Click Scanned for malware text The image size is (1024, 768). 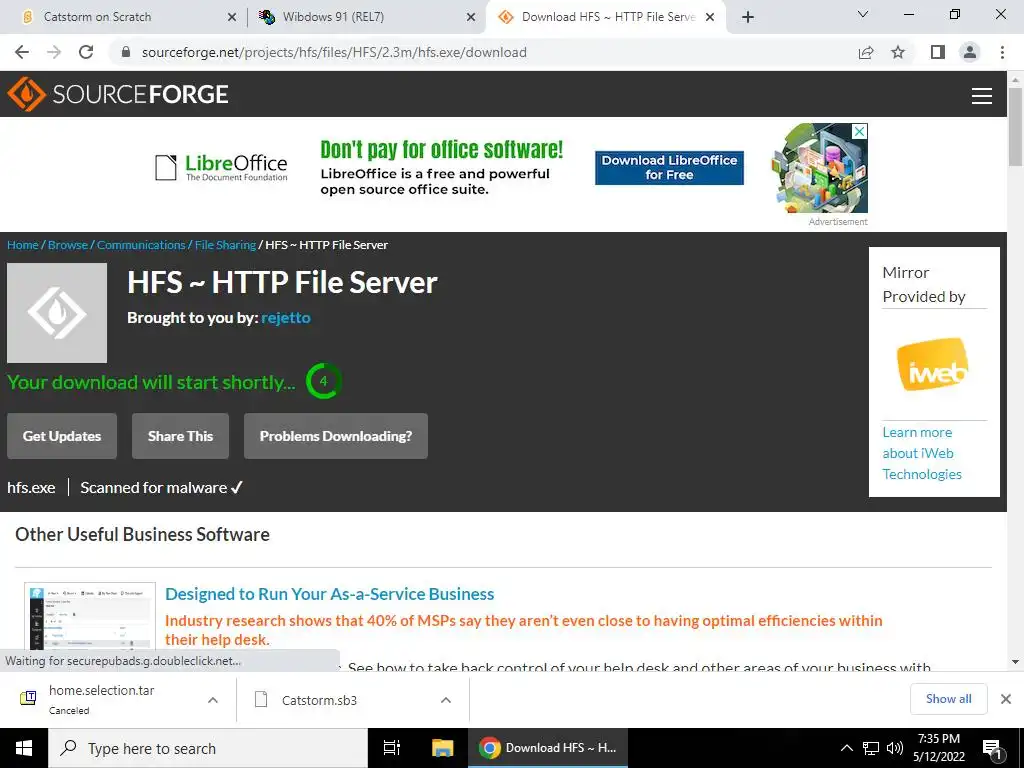[x=161, y=488]
